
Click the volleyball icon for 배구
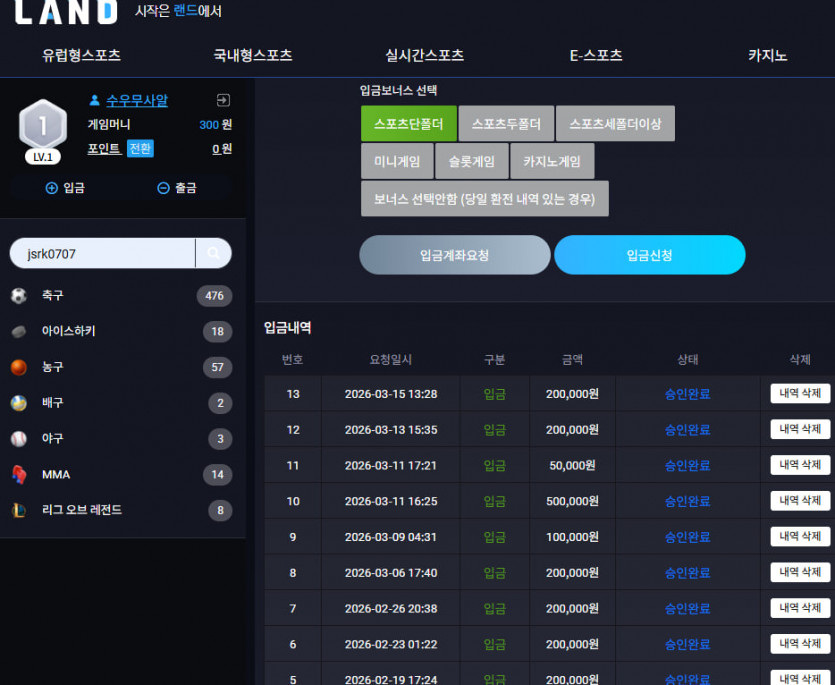pyautogui.click(x=19, y=403)
